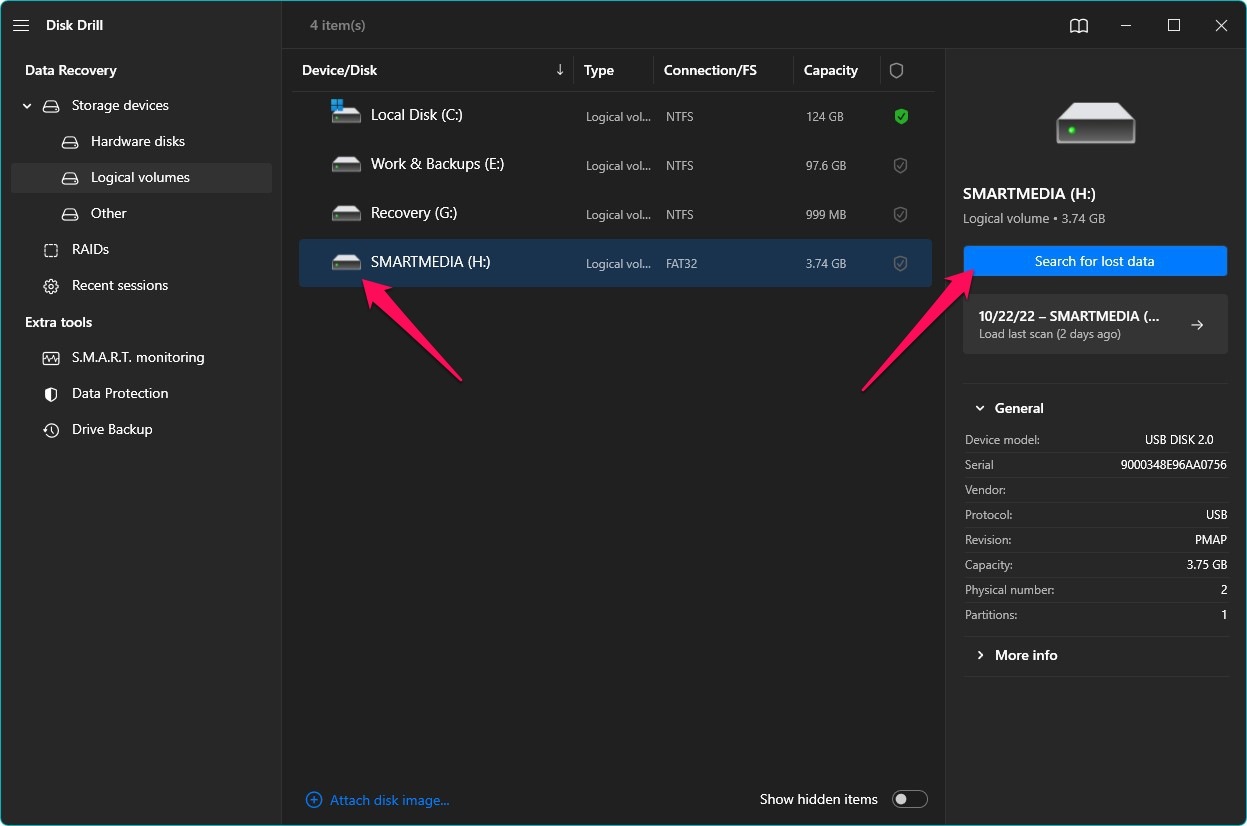Open the hamburger menu next to Disk Drill
Image resolution: width=1247 pixels, height=826 pixels.
[x=21, y=26]
